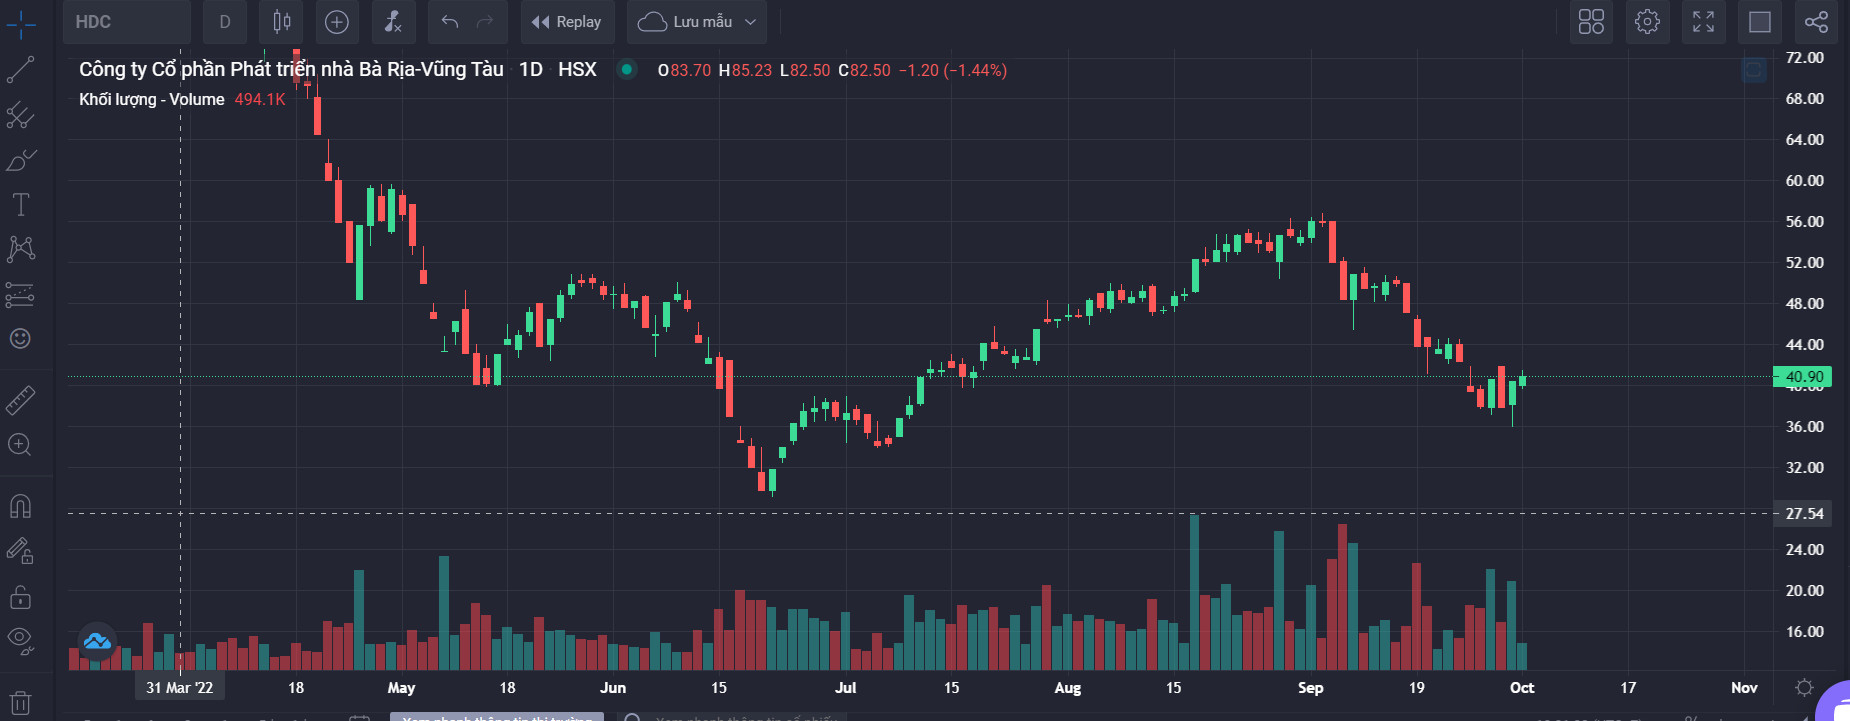
Task: Select the brush drawing tool
Action: click(x=20, y=160)
